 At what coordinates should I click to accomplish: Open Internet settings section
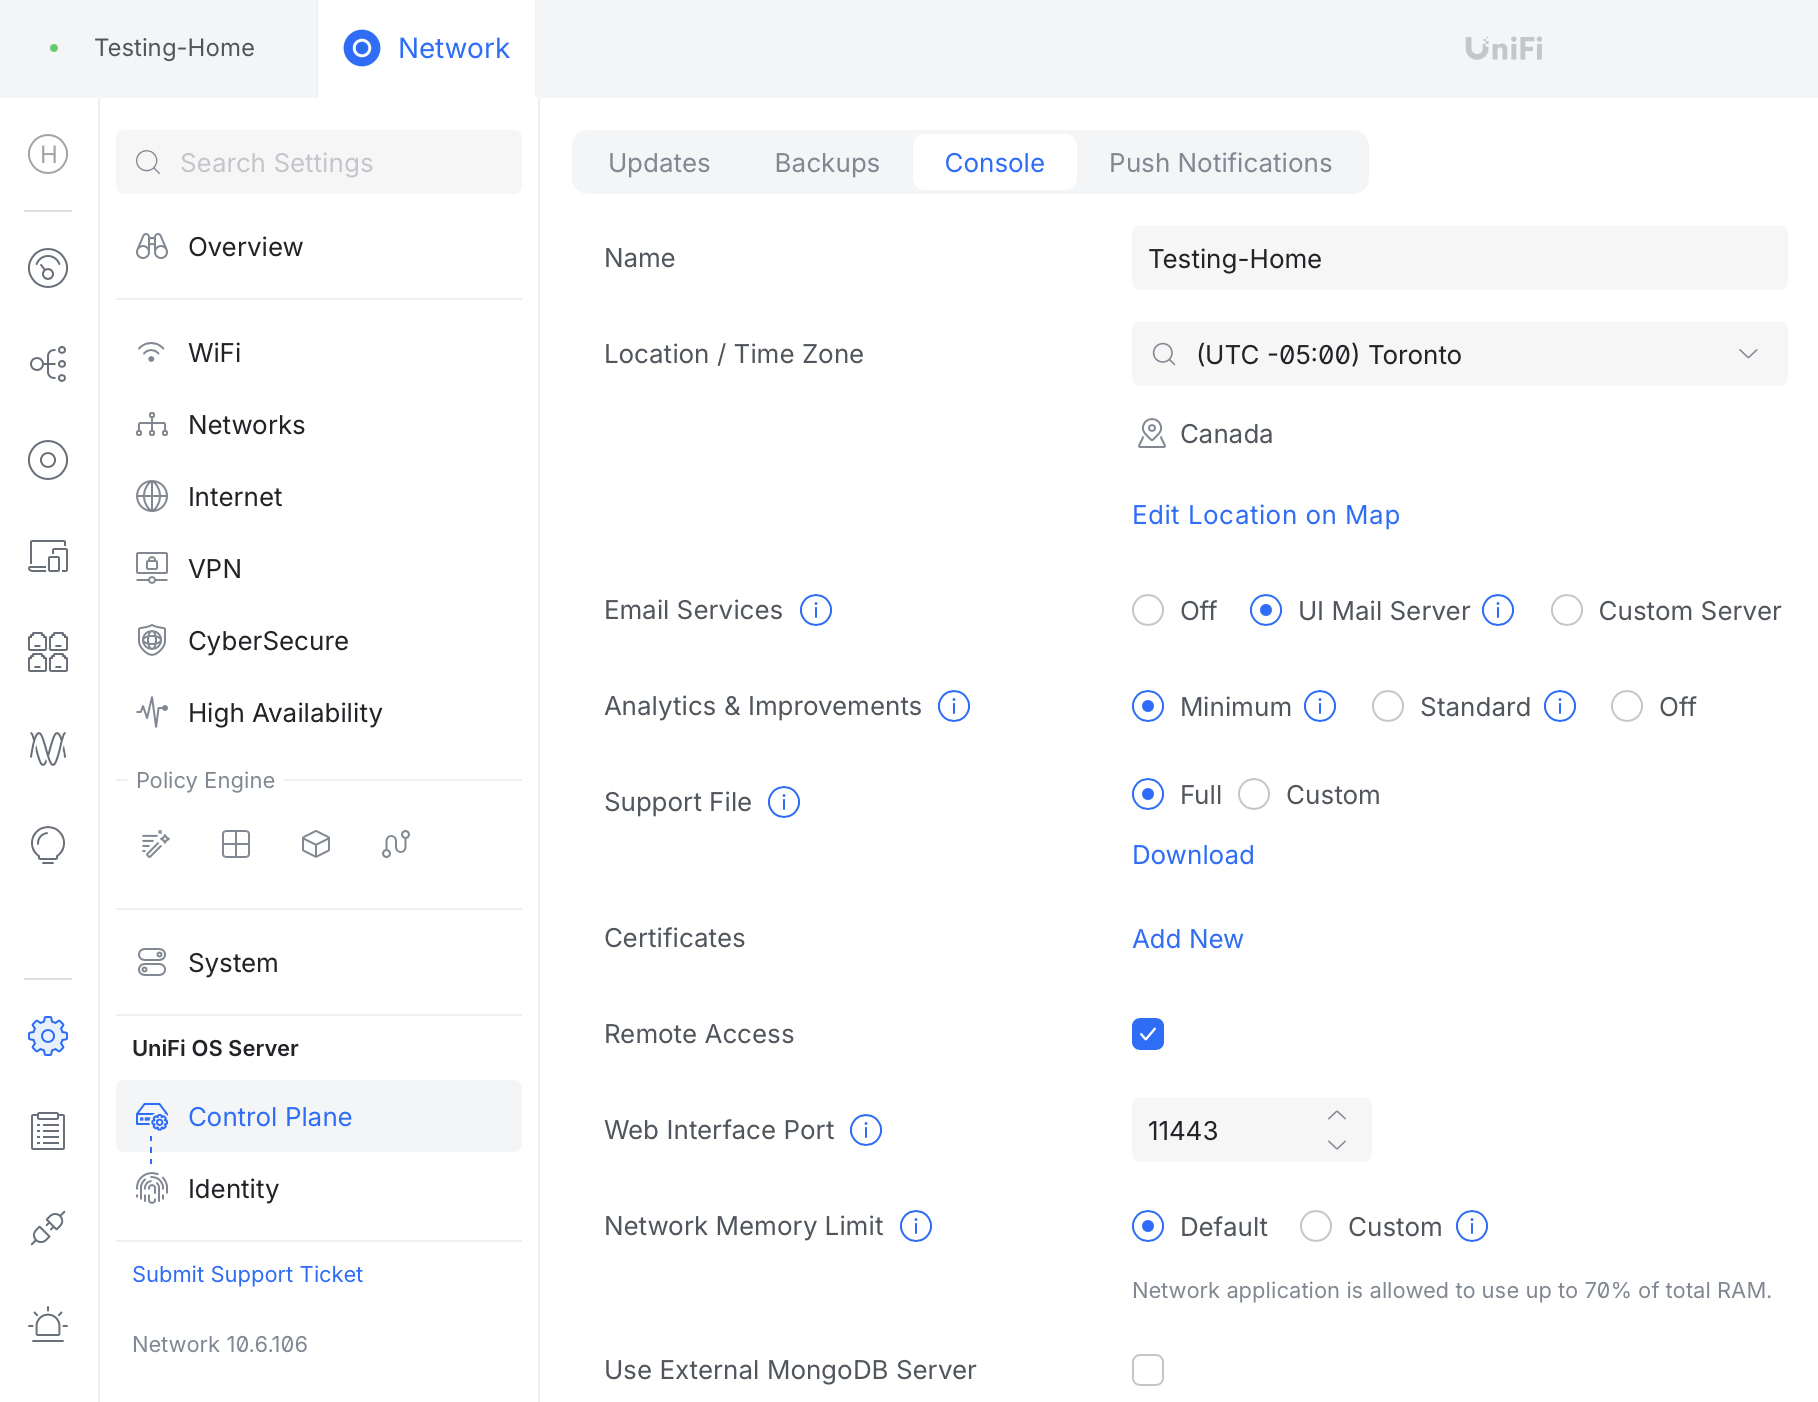click(x=319, y=497)
